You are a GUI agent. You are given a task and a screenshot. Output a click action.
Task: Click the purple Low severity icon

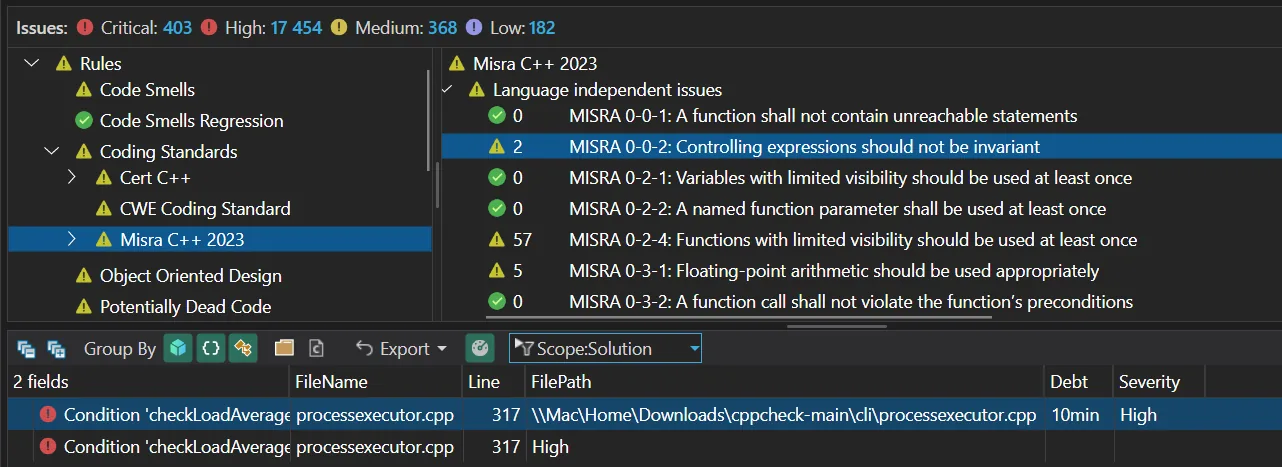(473, 28)
